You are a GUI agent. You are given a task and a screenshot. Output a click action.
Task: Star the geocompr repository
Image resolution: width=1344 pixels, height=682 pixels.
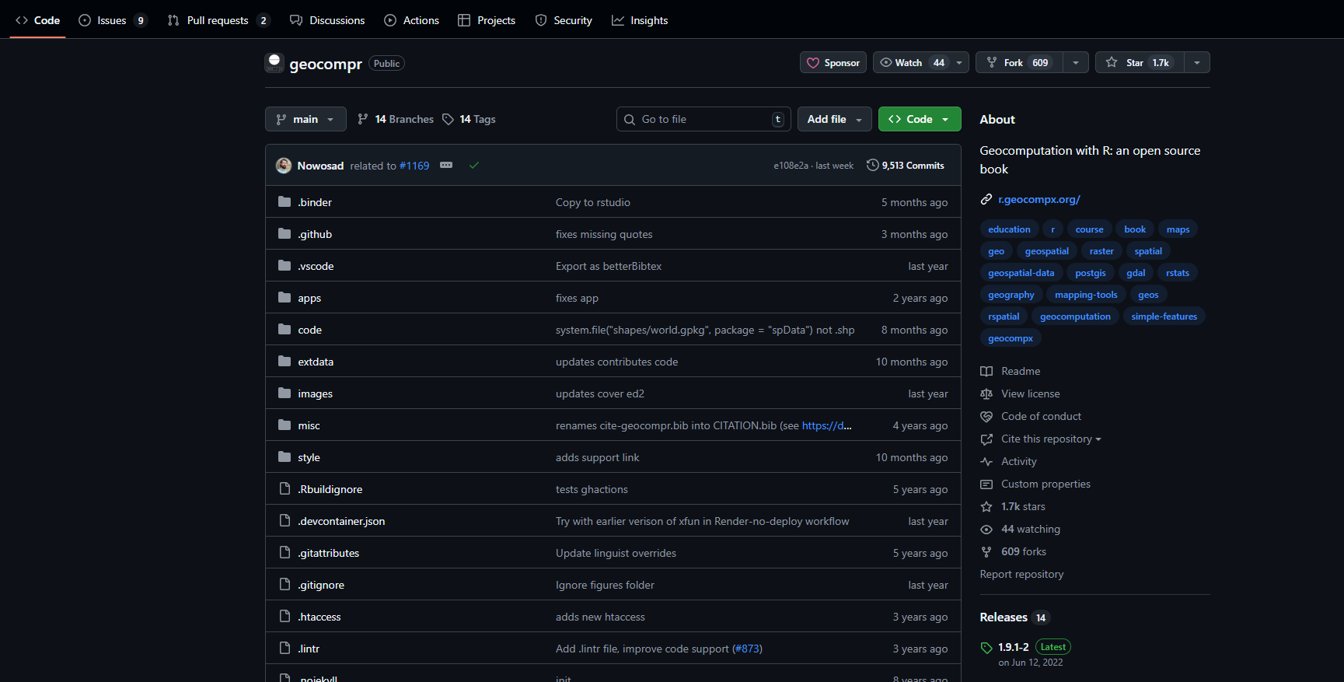pos(1139,63)
